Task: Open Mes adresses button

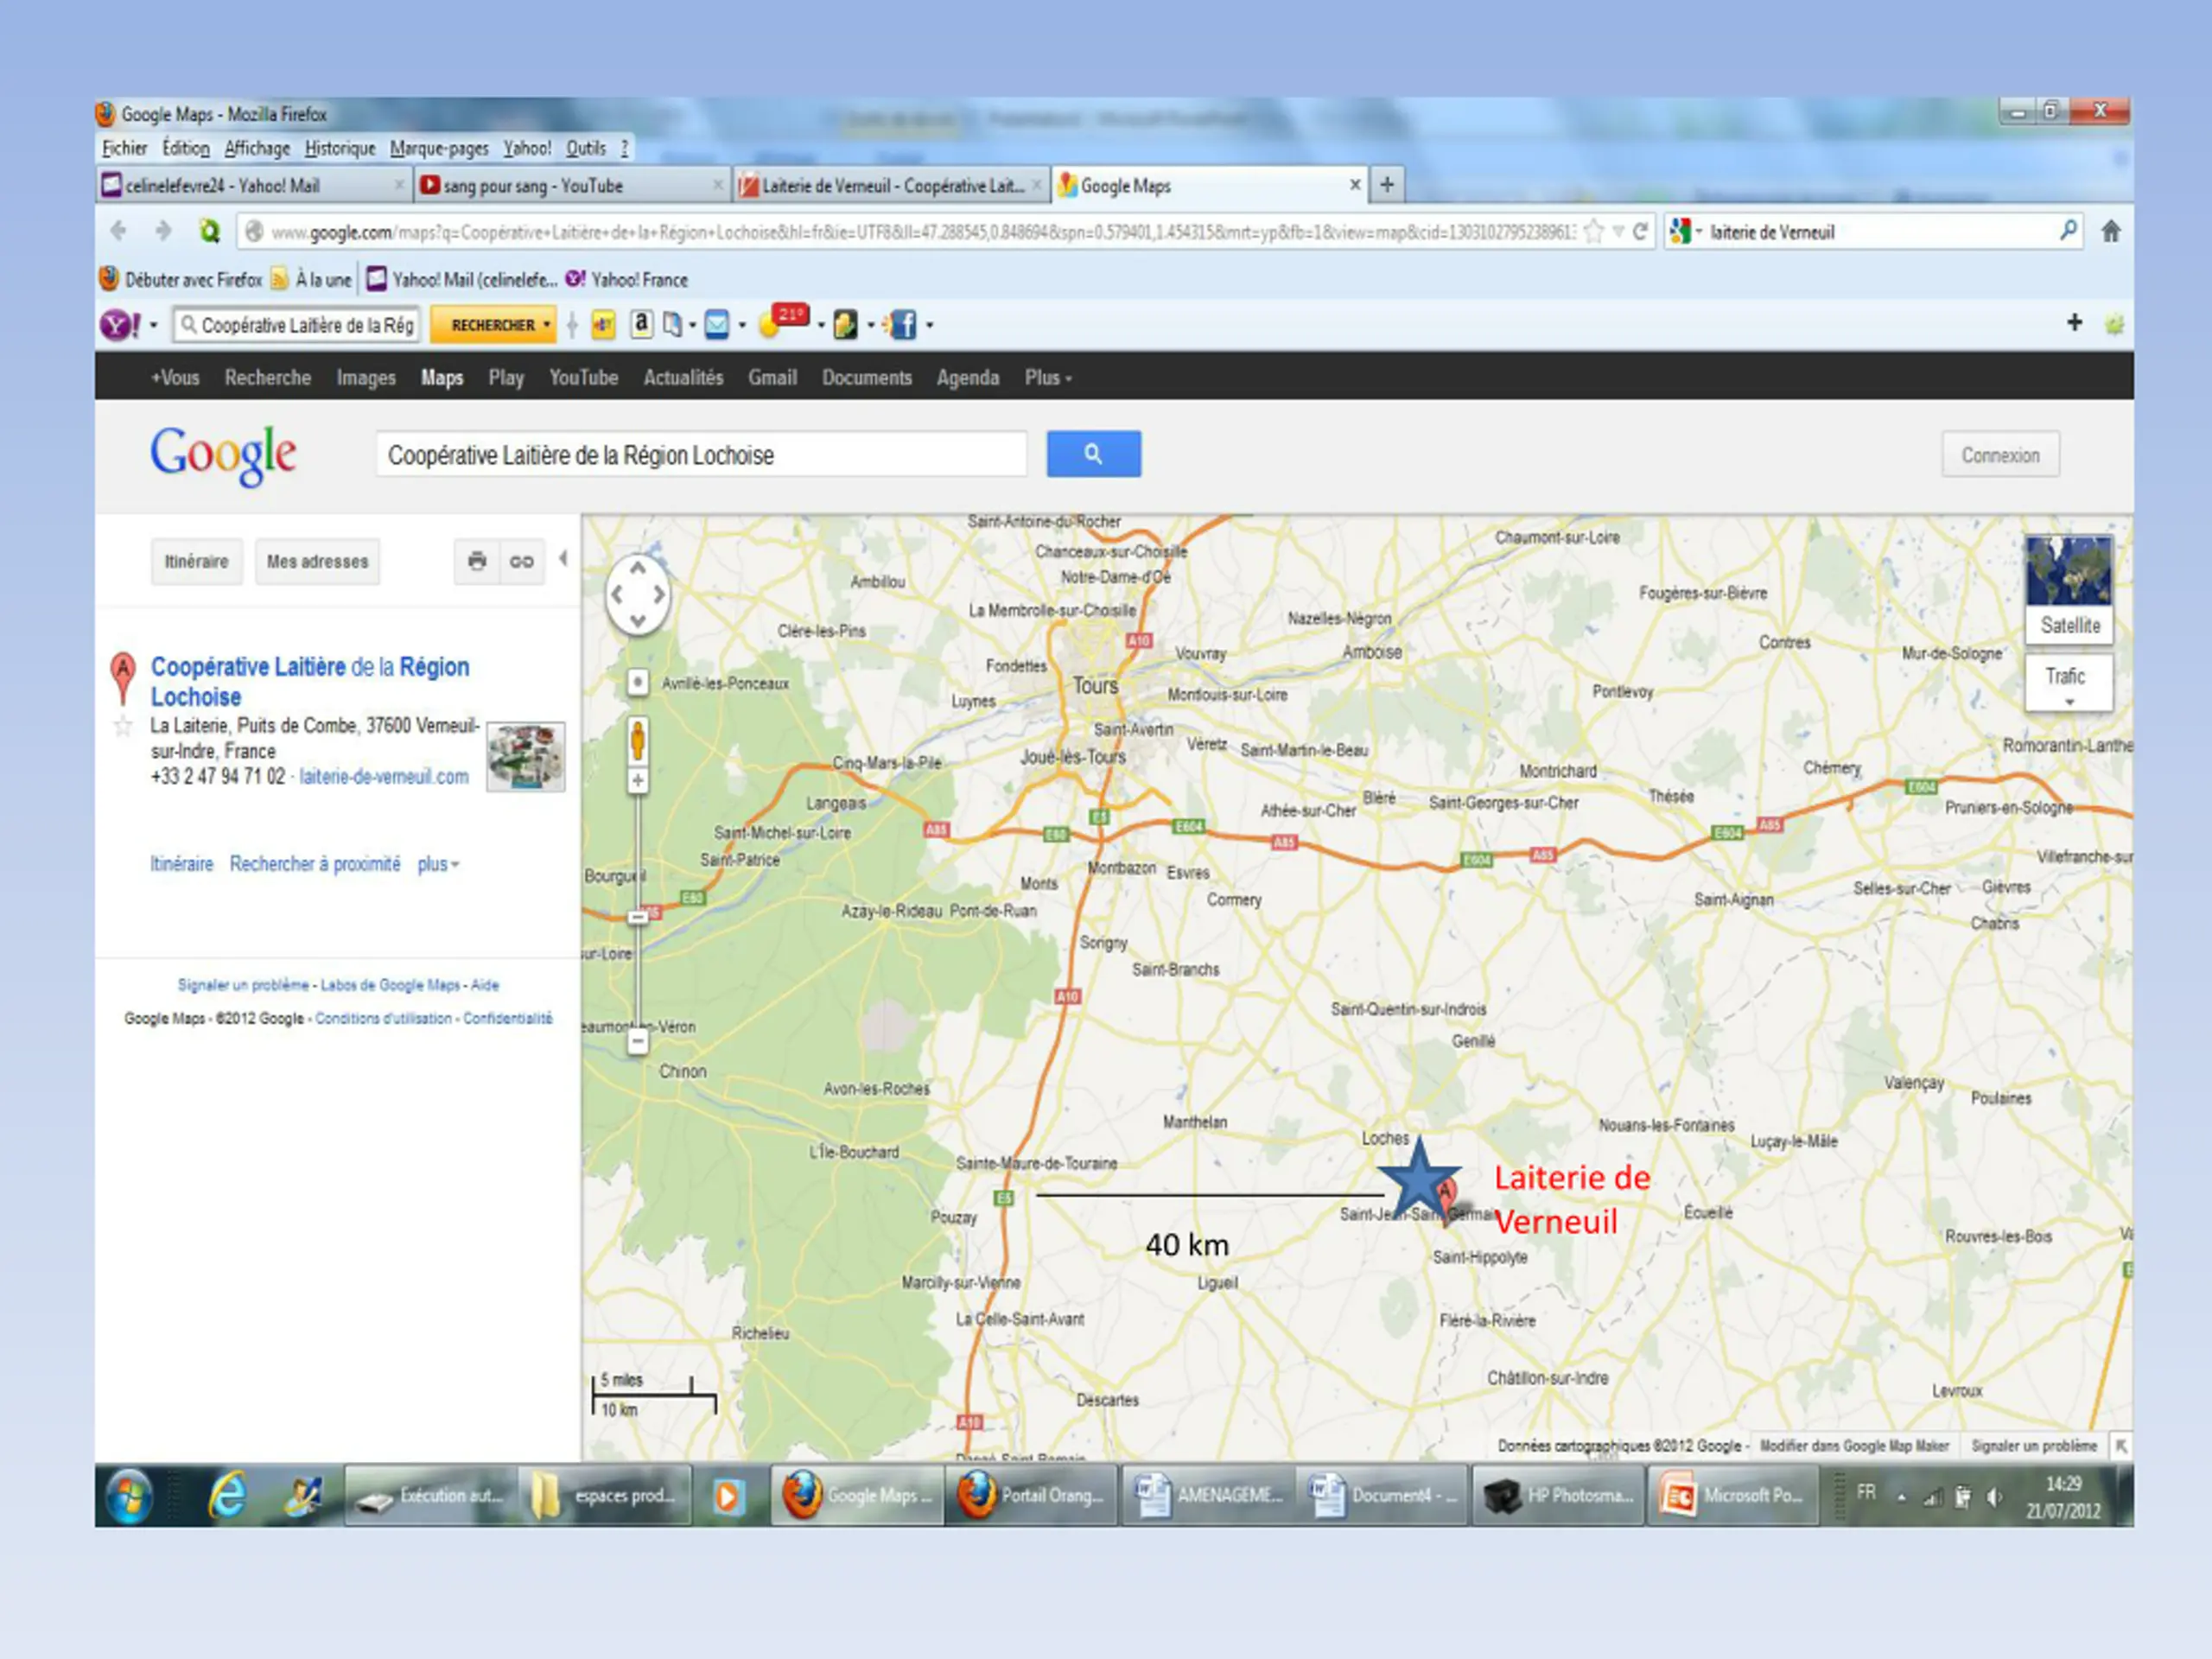Action: tap(317, 561)
